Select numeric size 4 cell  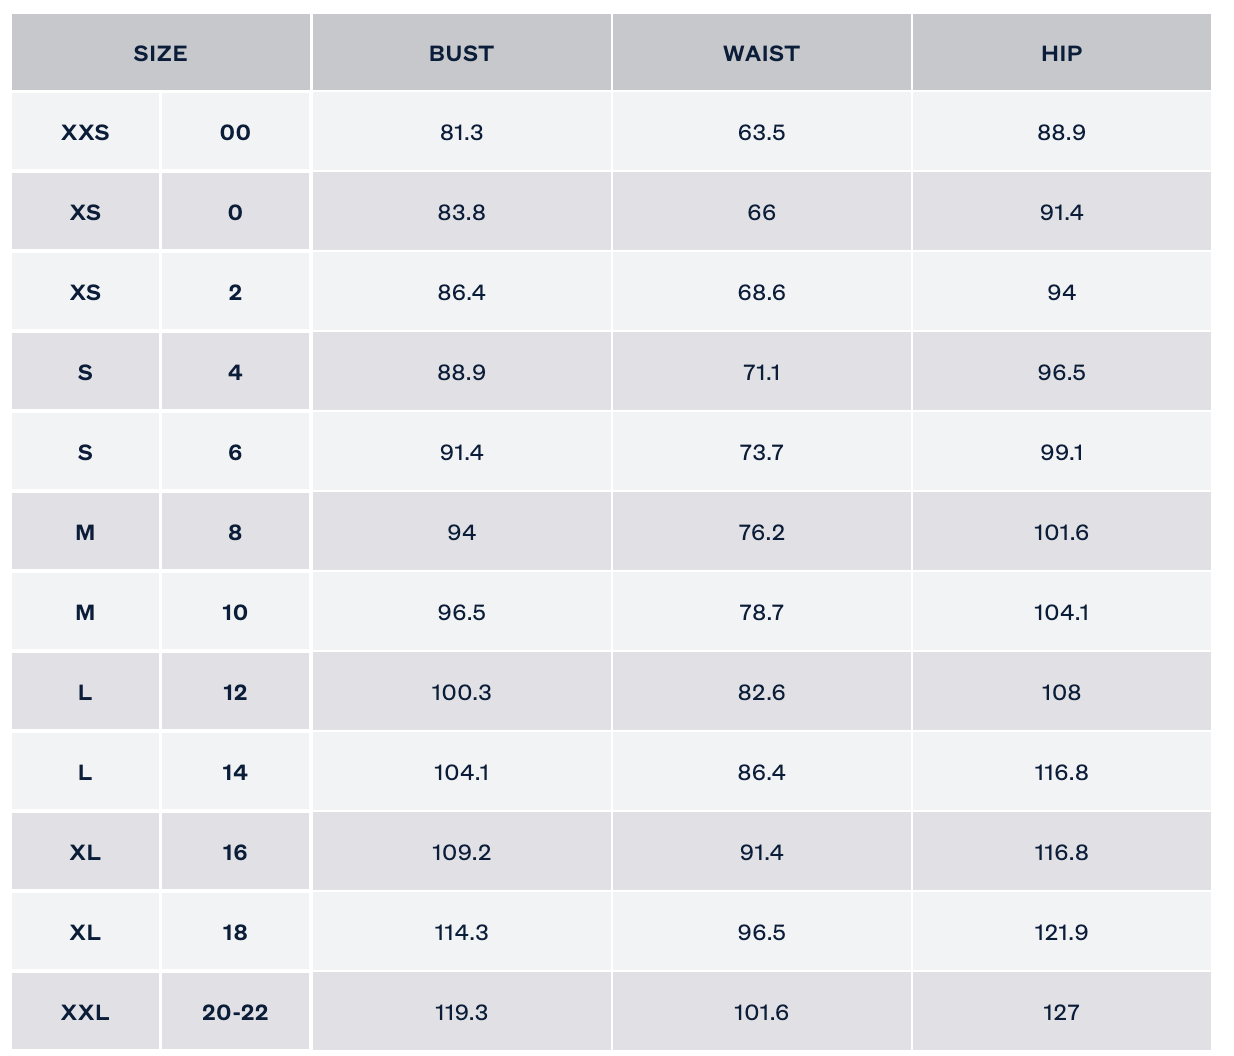point(235,372)
